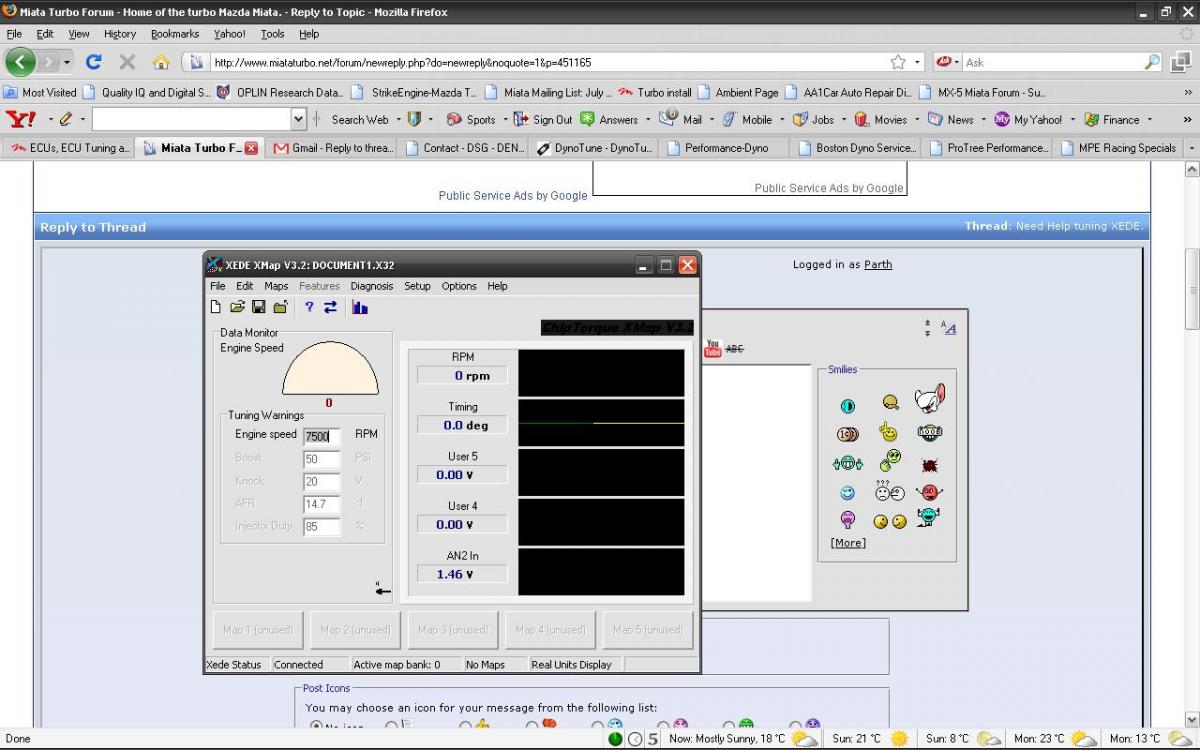The height and width of the screenshot is (750, 1200).
Task: Open the bar chart icon in XMap toolbar
Action: tap(359, 308)
